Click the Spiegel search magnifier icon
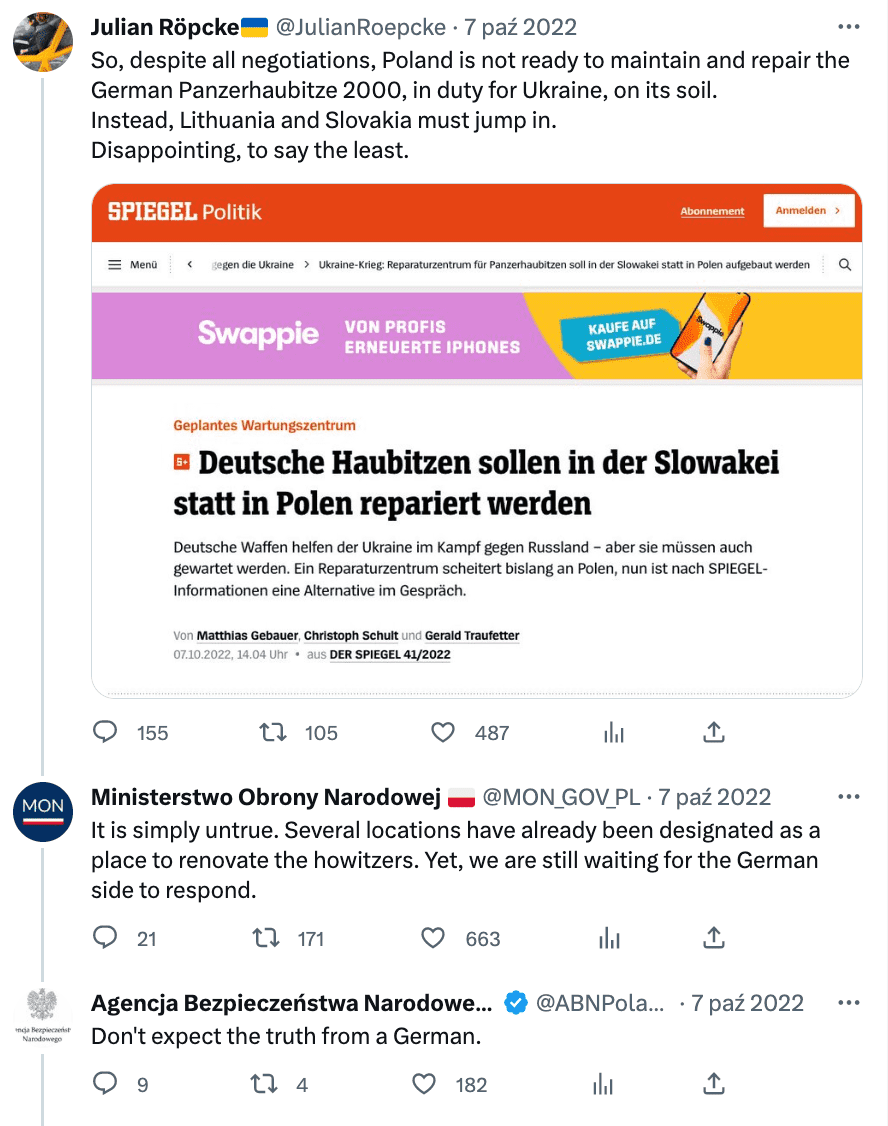The height and width of the screenshot is (1126, 888). [x=844, y=265]
